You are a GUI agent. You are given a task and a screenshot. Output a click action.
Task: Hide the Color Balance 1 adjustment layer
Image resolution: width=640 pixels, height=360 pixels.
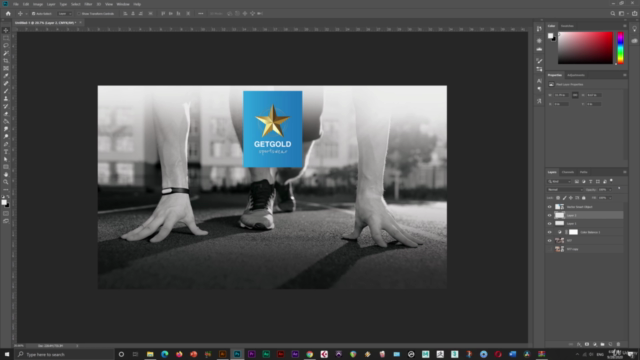549,232
